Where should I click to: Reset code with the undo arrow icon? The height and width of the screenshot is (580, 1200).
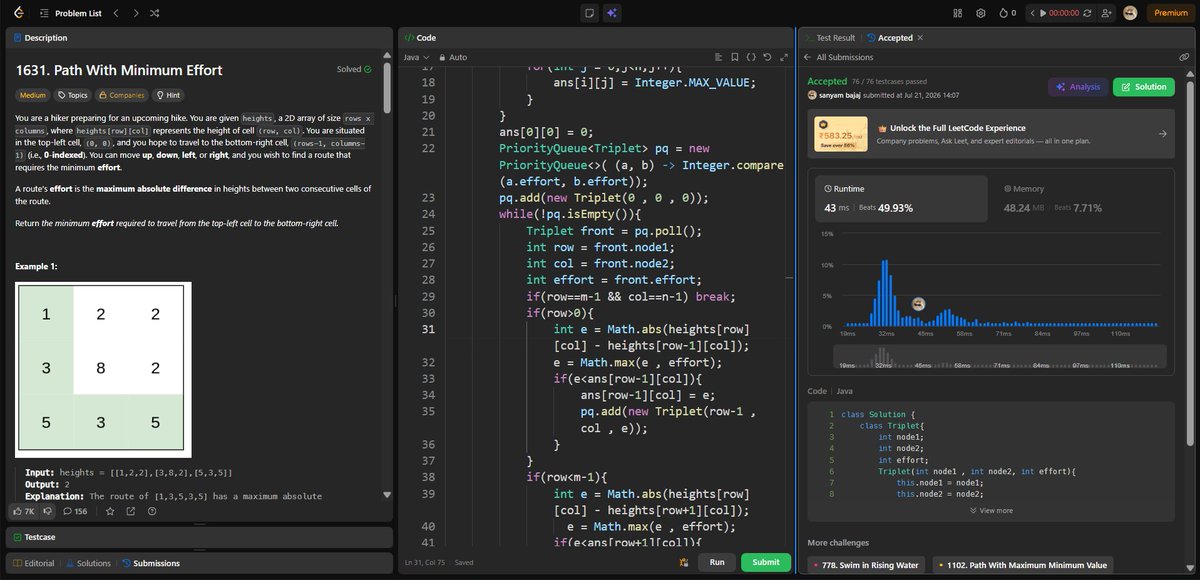[767, 57]
